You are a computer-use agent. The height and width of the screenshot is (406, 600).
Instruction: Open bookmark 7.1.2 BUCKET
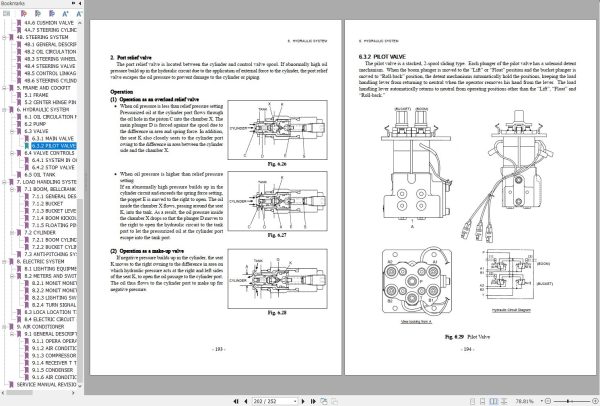pyautogui.click(x=47, y=204)
